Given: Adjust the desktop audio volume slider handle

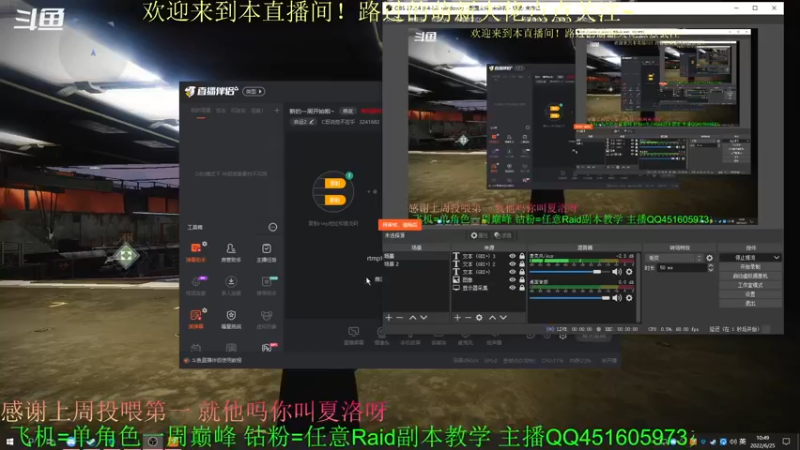Looking at the screenshot, I should coord(606,298).
